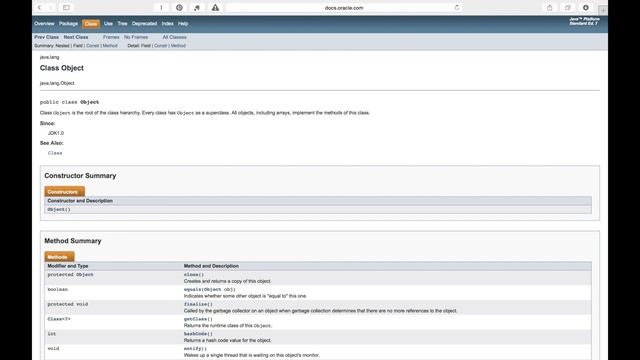Open the Class link under See Also
The image size is (640, 360).
coord(55,153)
